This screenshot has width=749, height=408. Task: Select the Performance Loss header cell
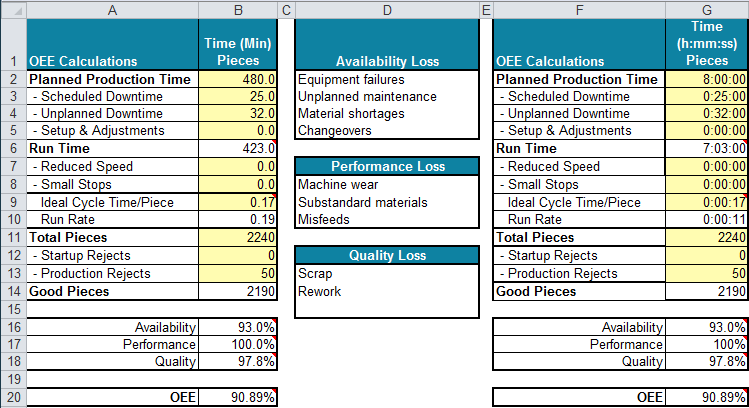tap(386, 167)
